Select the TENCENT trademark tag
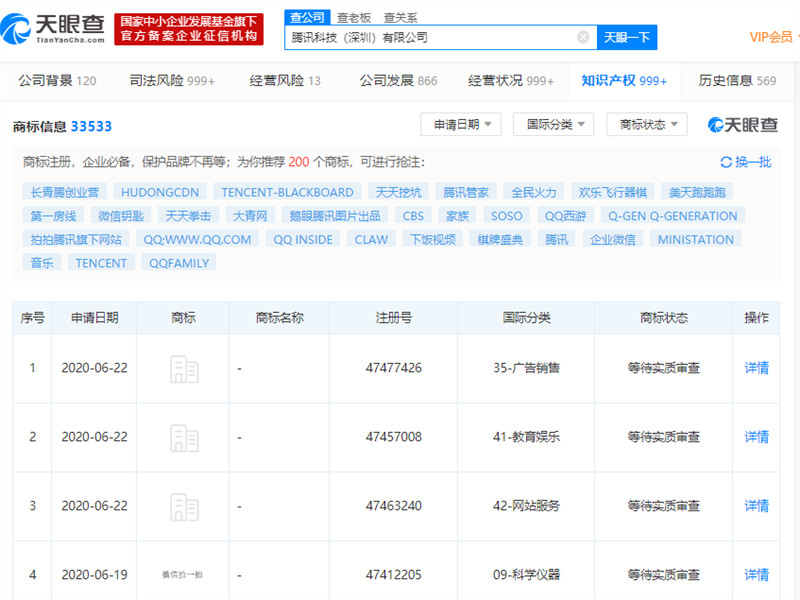 [101, 263]
